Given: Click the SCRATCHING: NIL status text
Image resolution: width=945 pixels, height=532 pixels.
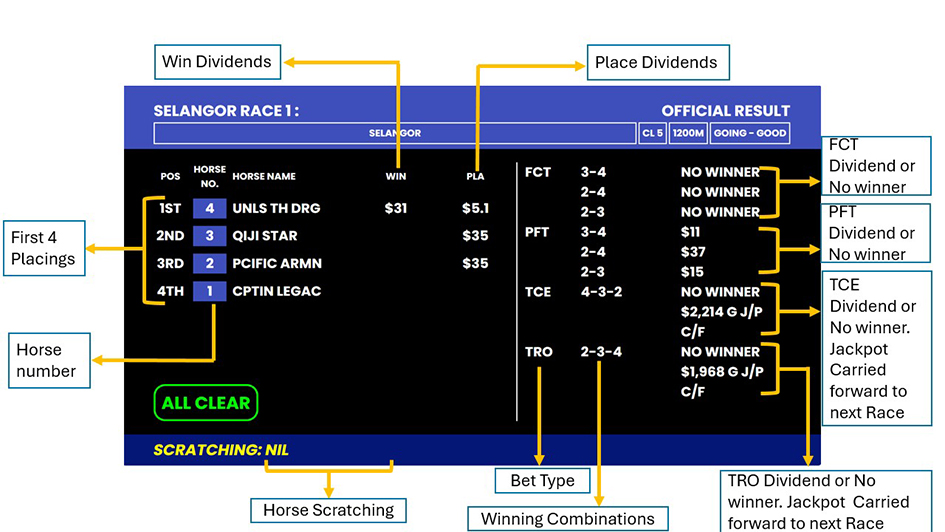Looking at the screenshot, I should (x=221, y=450).
